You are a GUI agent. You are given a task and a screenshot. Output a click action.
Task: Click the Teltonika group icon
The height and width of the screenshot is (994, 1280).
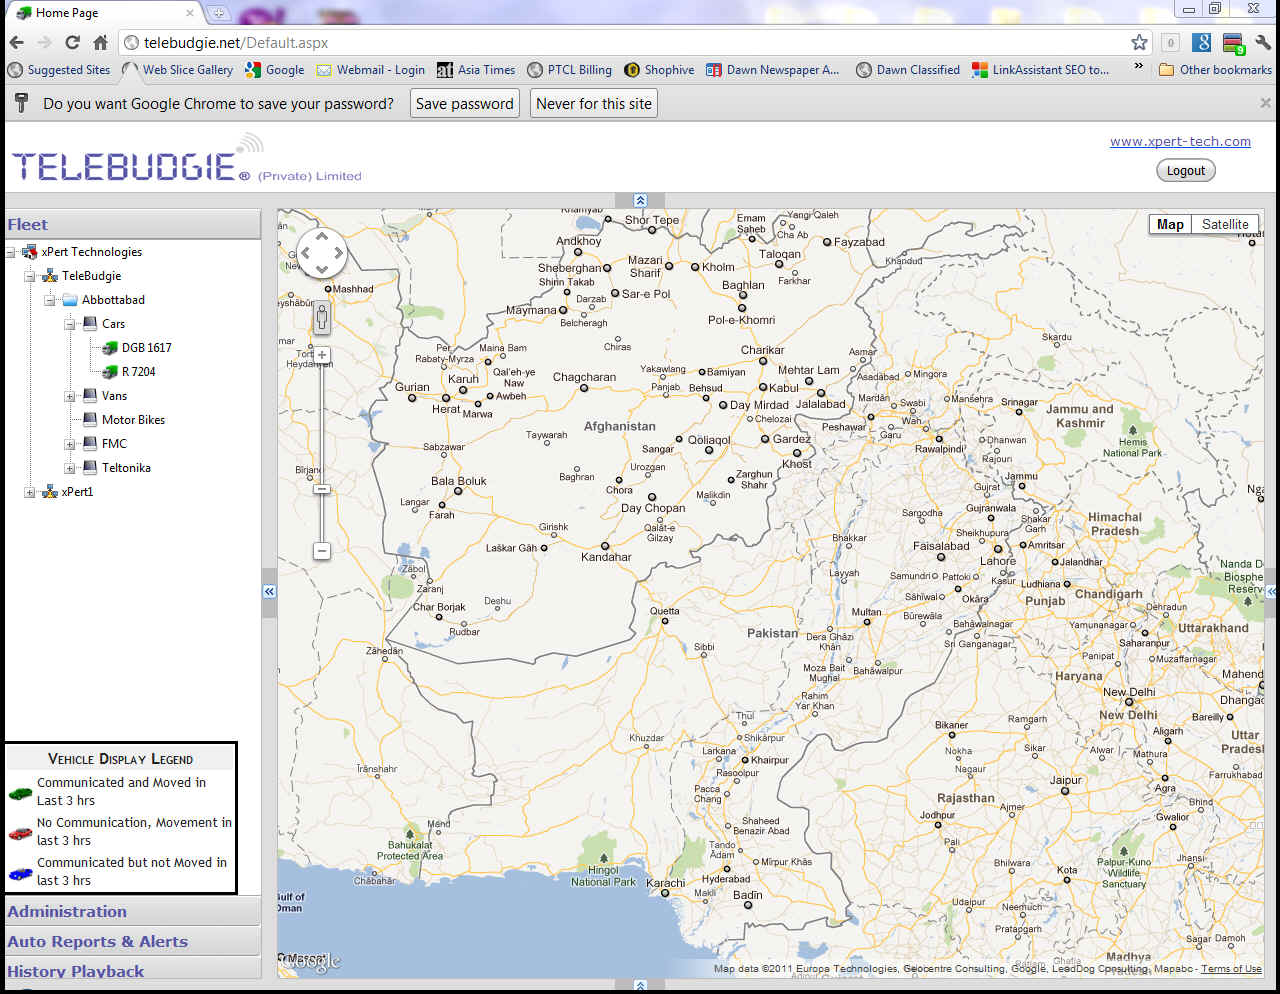pos(90,468)
